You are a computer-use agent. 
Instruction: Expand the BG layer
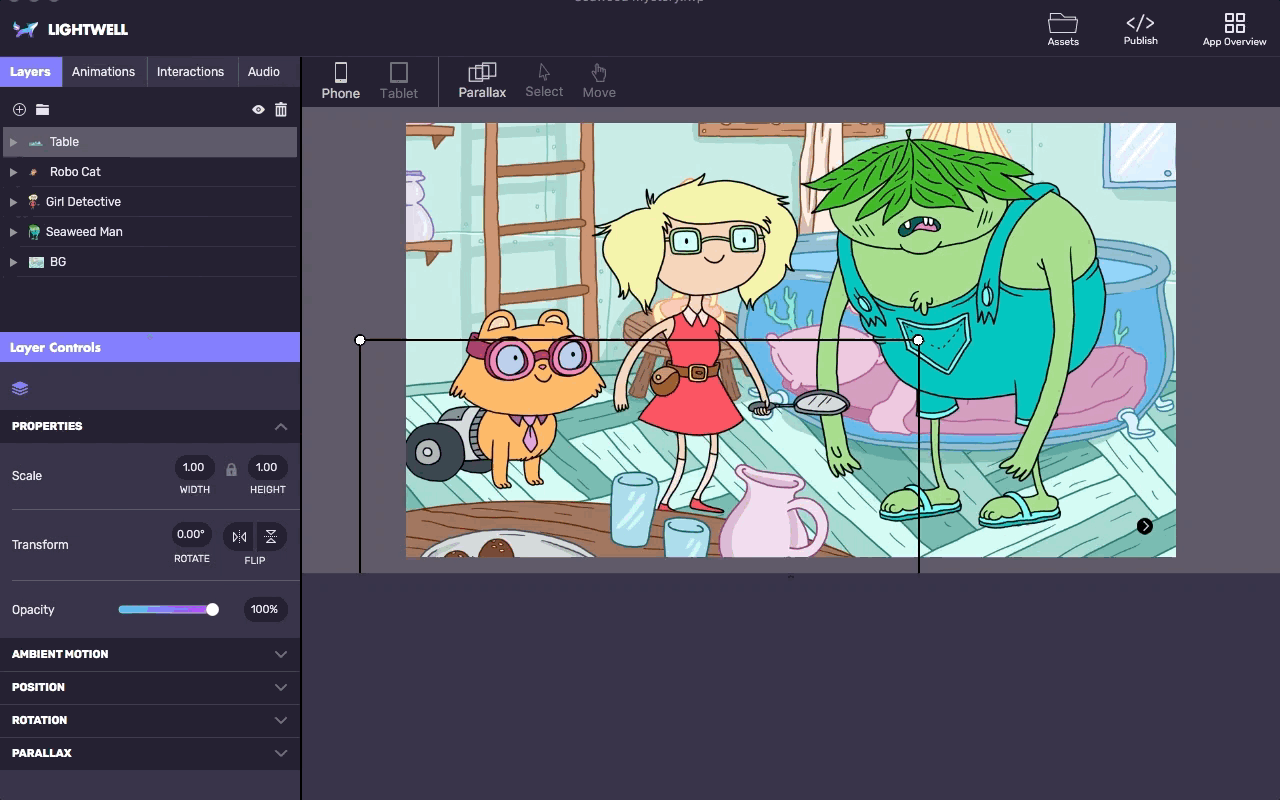(x=13, y=262)
